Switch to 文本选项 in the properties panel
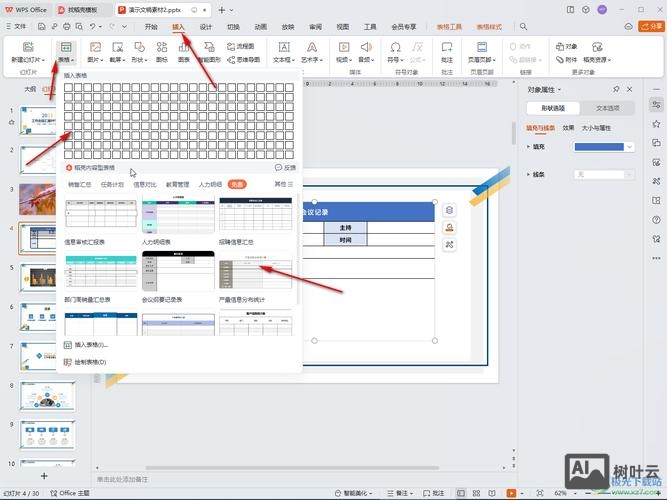This screenshot has width=667, height=500. (607, 108)
